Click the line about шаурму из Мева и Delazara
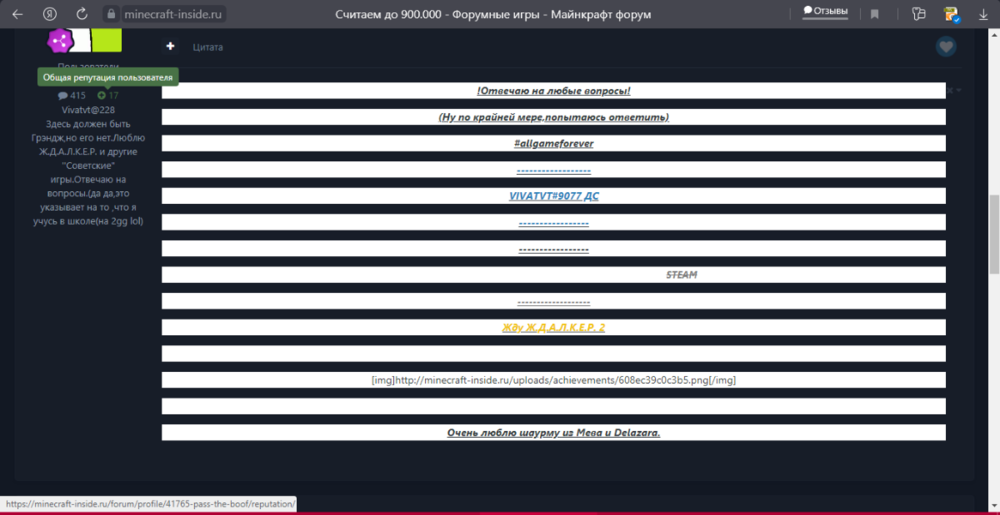The image size is (1000, 515). pyautogui.click(x=554, y=433)
